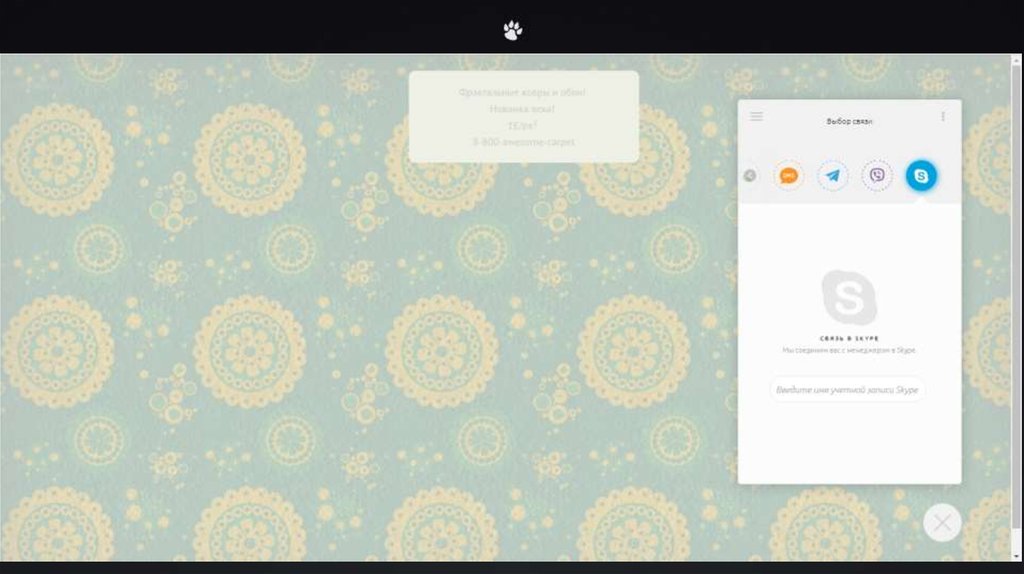Screen dimensions: 1024x574
Task: Click the 8-800-awesome-carpet phone number
Action: [523, 142]
